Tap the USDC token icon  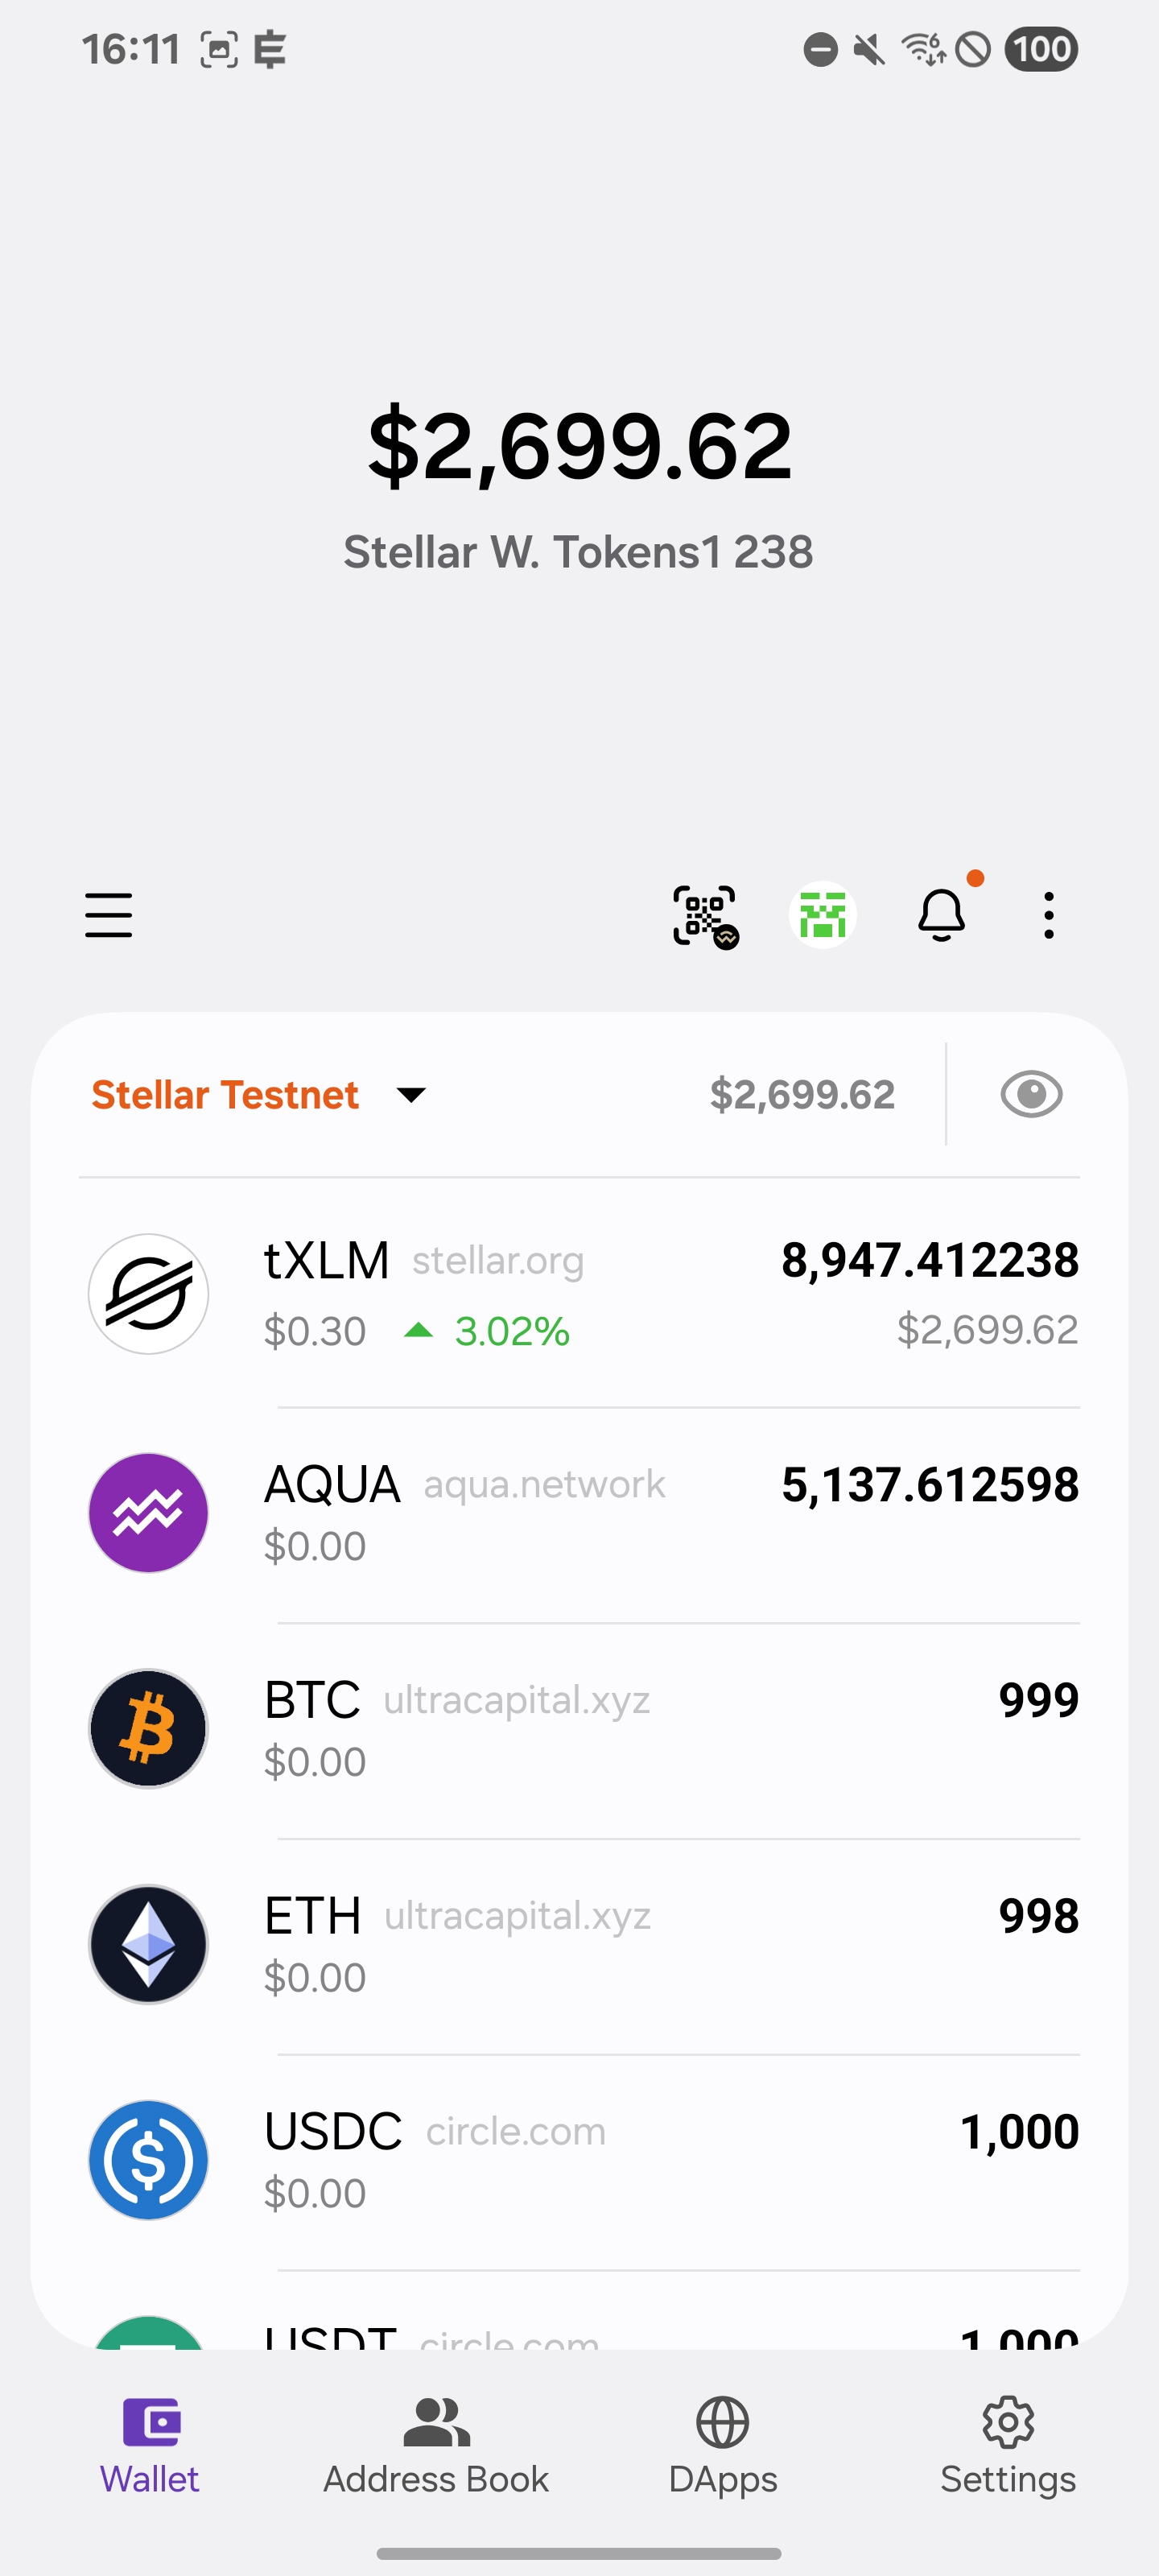pyautogui.click(x=148, y=2160)
